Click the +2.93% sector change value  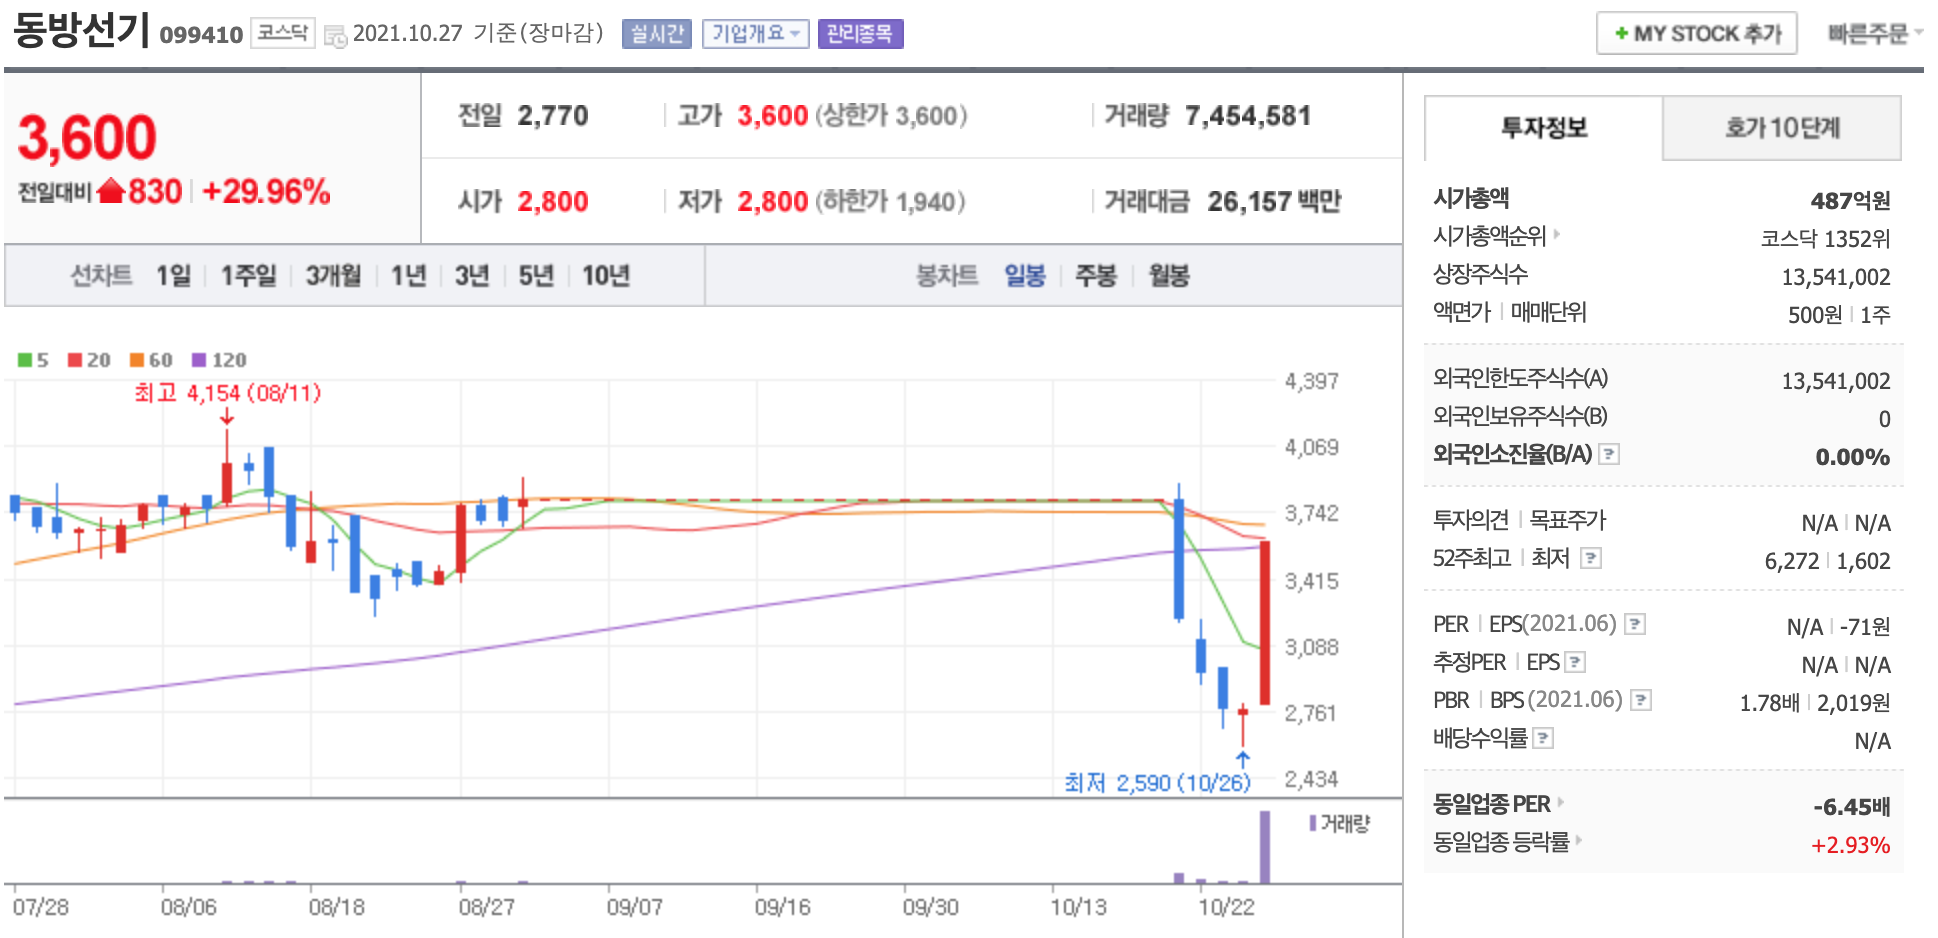[x=1850, y=845]
